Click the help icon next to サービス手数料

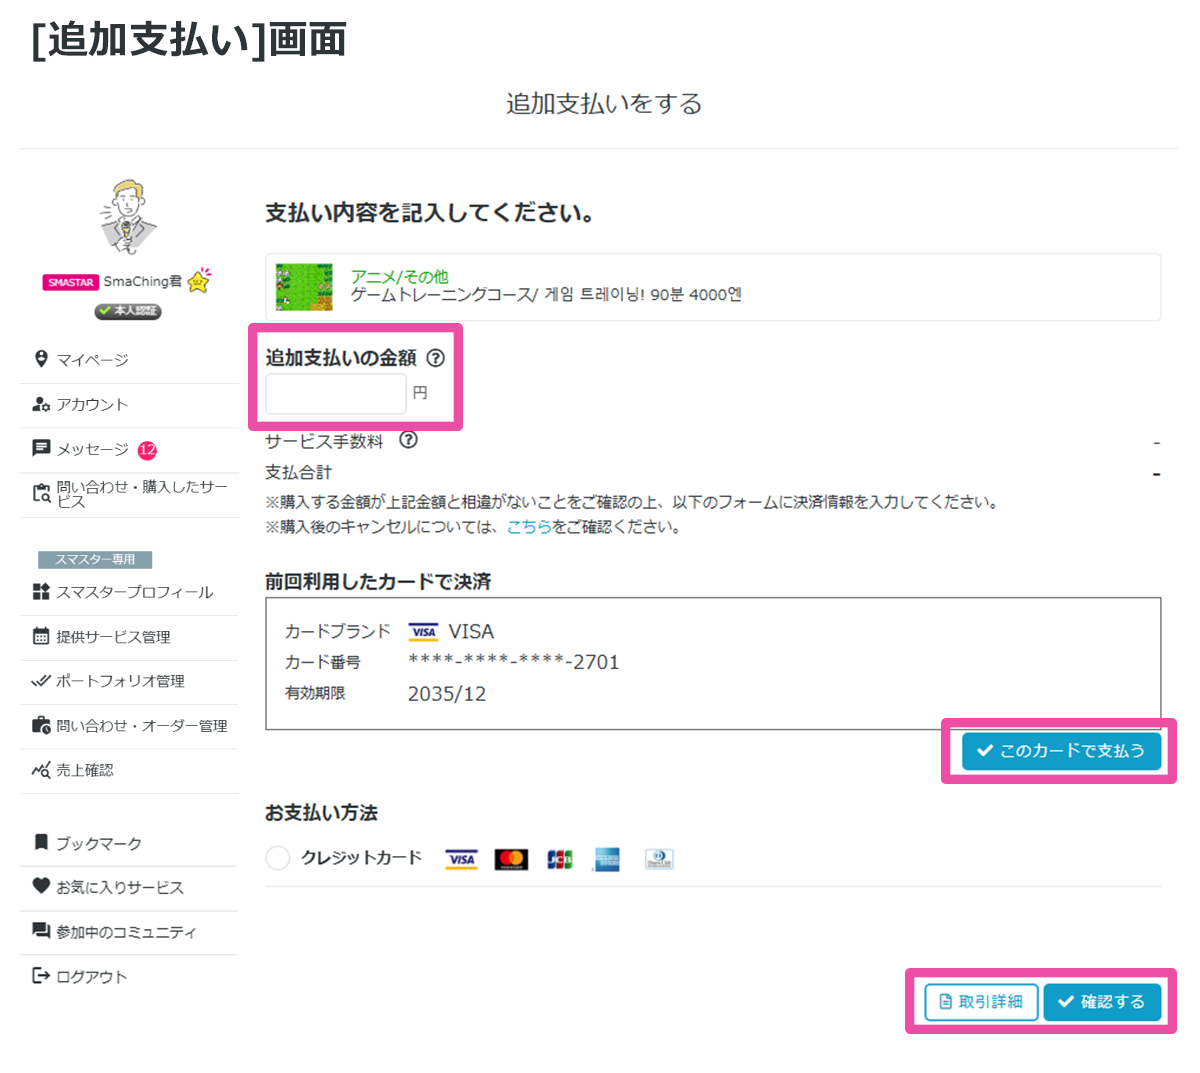(x=408, y=440)
